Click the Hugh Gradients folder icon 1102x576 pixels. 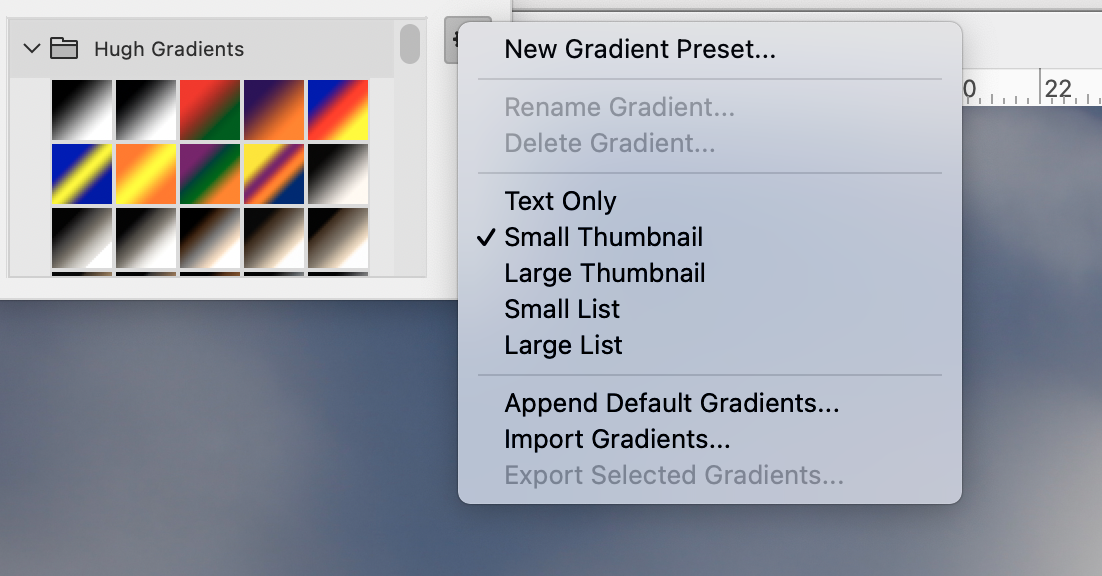tap(62, 47)
